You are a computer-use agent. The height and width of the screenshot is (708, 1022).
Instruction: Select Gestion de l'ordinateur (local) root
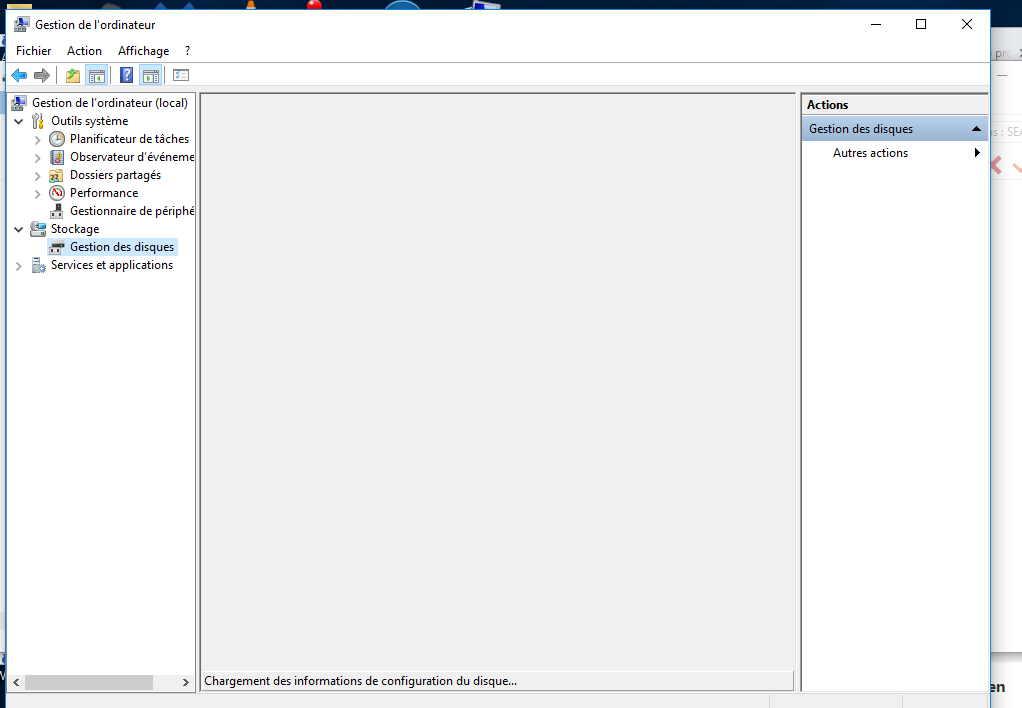(x=110, y=103)
